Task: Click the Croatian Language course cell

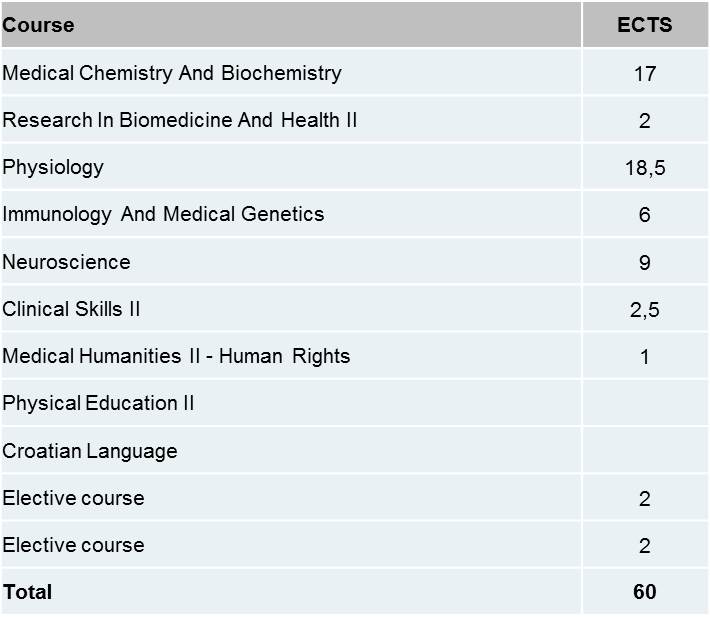Action: pos(291,450)
